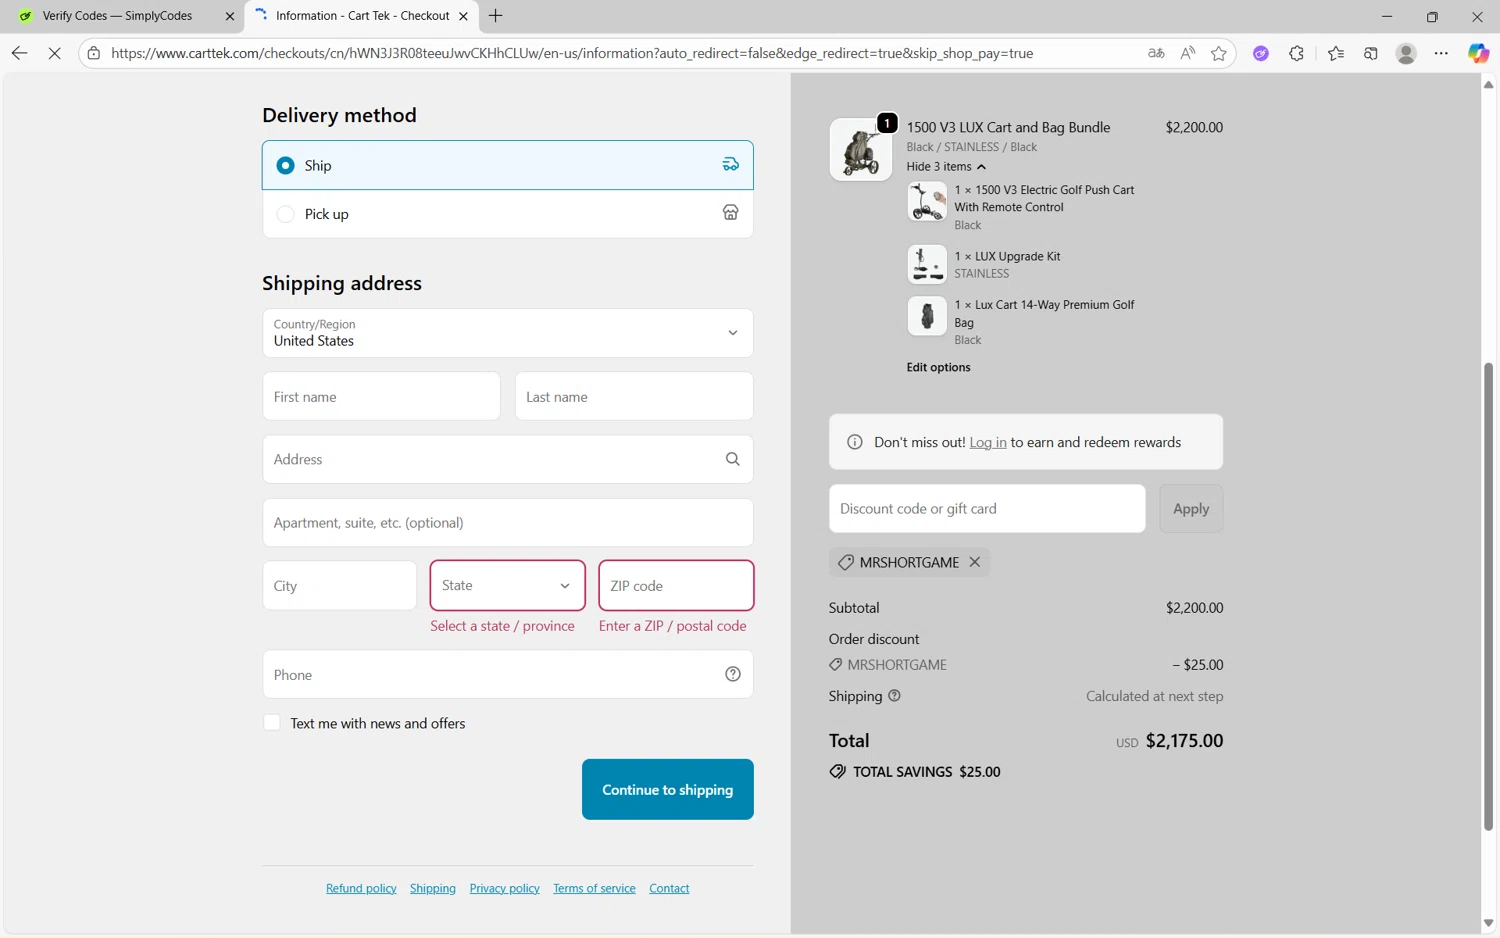Click the ZIP code field
This screenshot has height=938, width=1500.
coord(676,585)
